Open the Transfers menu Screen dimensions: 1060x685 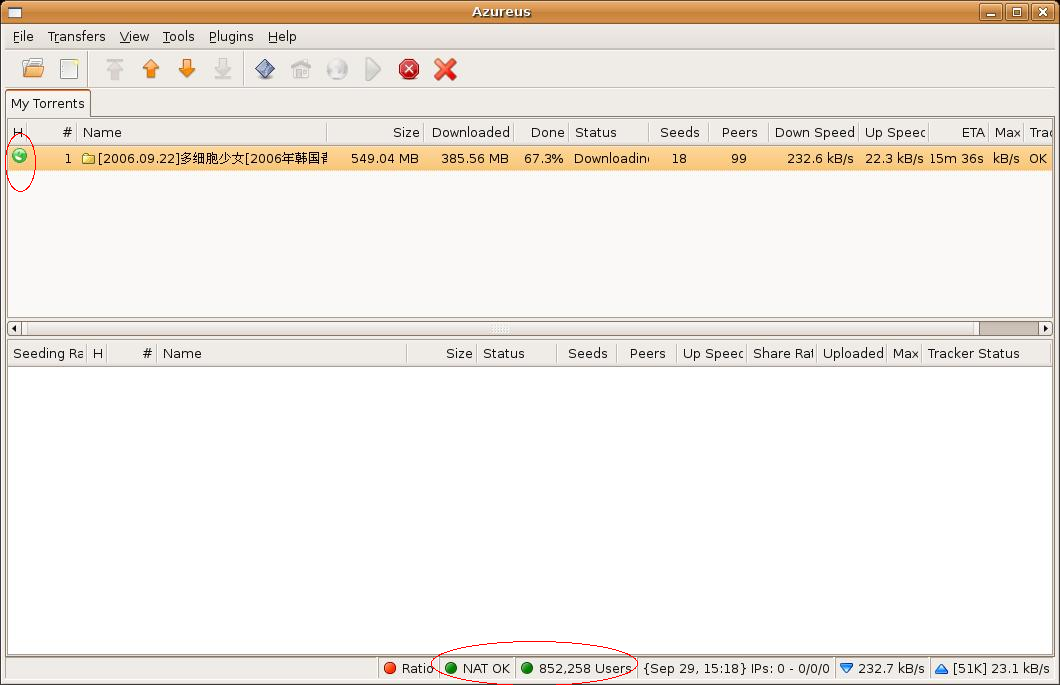(x=76, y=37)
